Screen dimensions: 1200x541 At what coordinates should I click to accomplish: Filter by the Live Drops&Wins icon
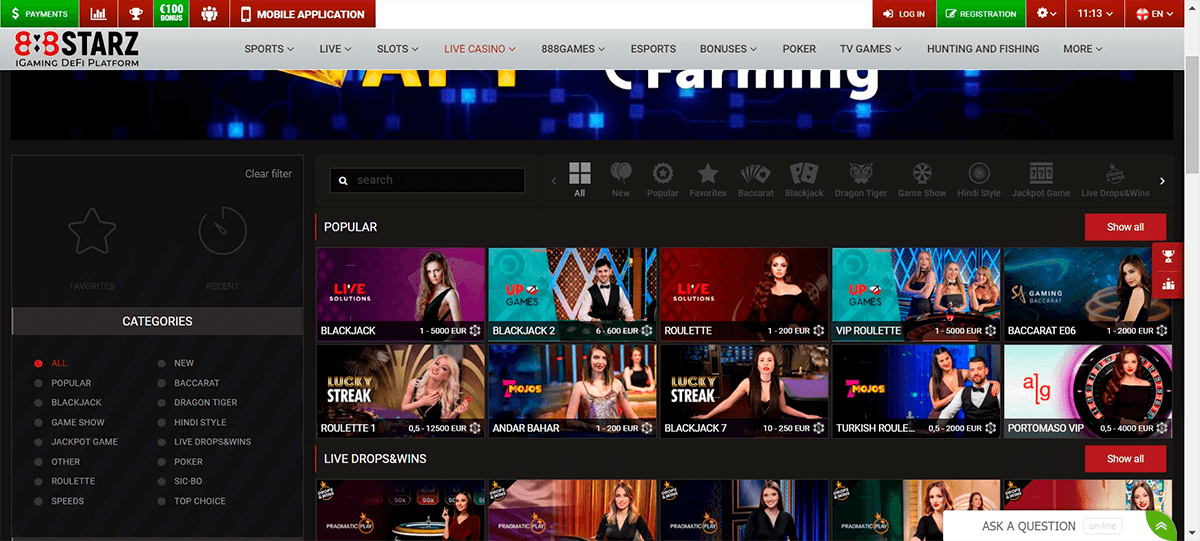click(x=1115, y=179)
